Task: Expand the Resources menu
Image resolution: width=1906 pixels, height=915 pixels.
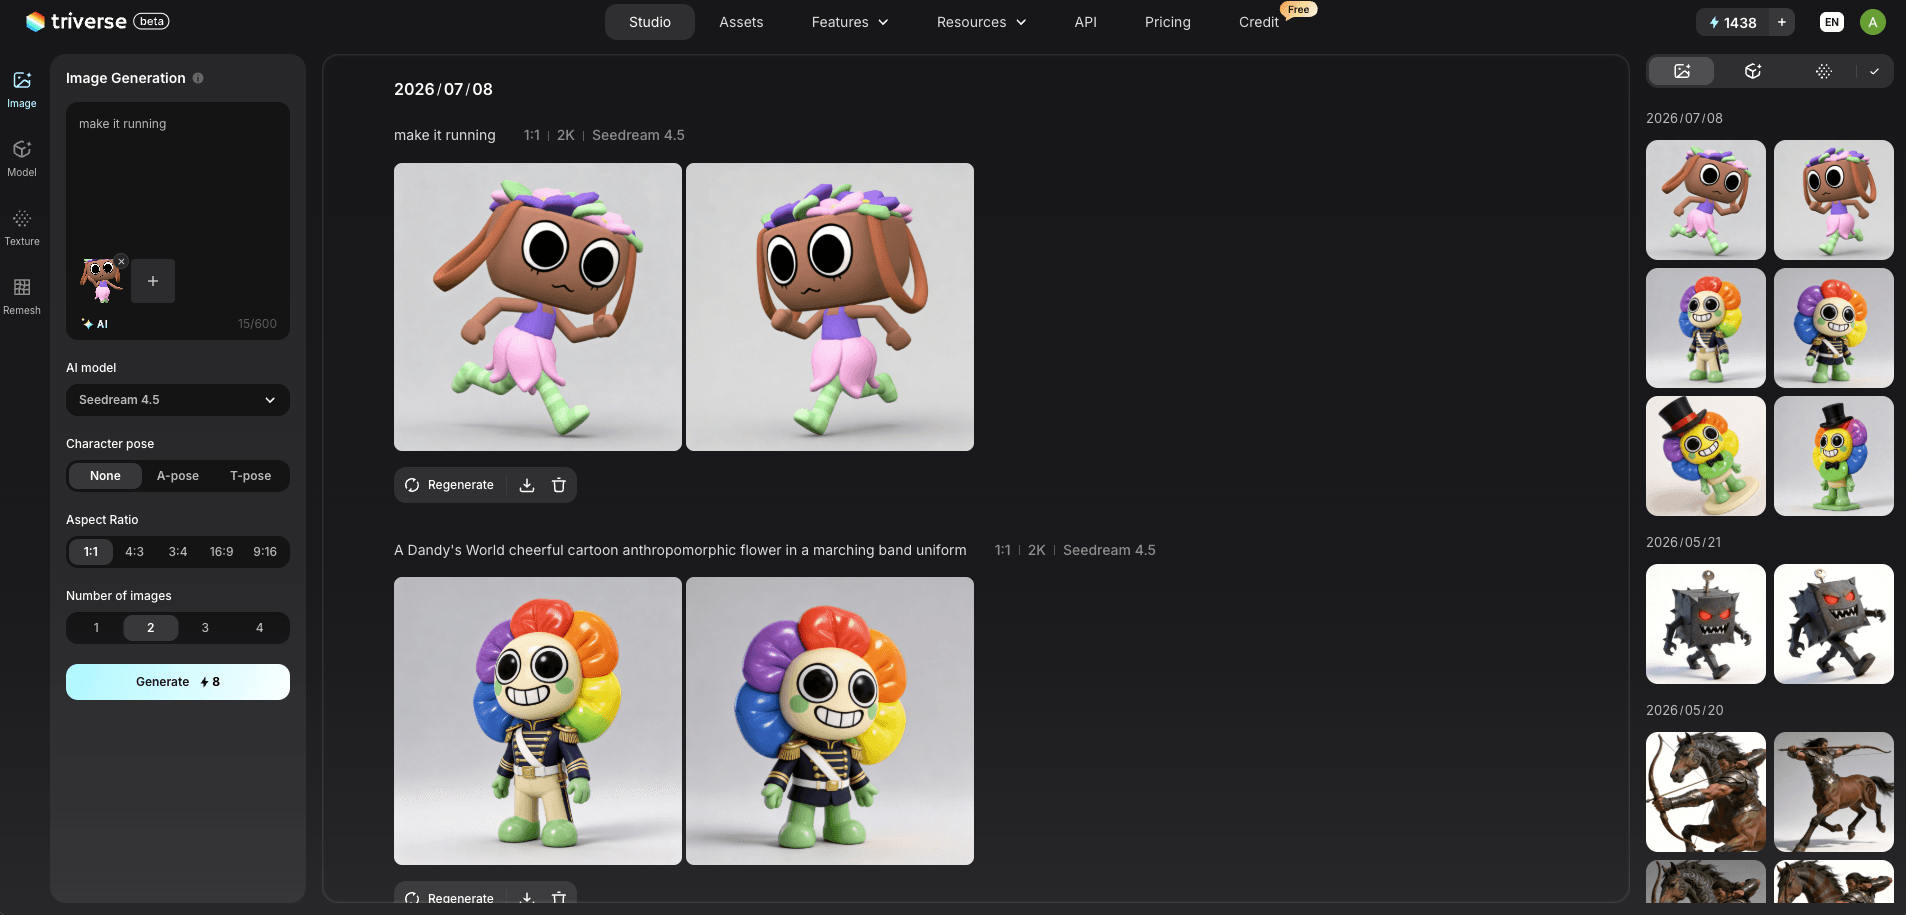Action: (x=981, y=22)
